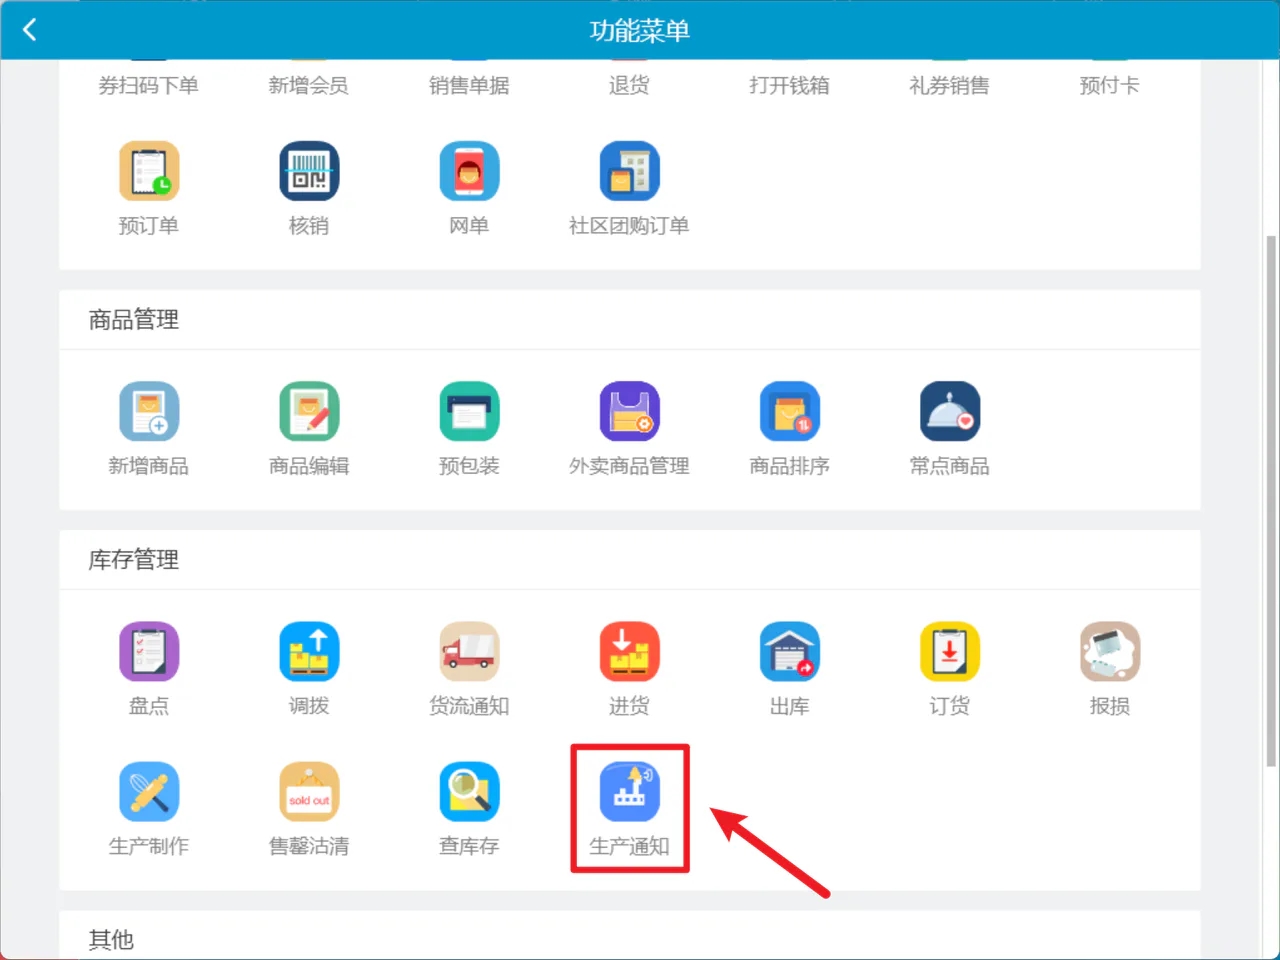Open the 售罄沽清 sold out icon
Image resolution: width=1280 pixels, height=960 pixels.
309,791
